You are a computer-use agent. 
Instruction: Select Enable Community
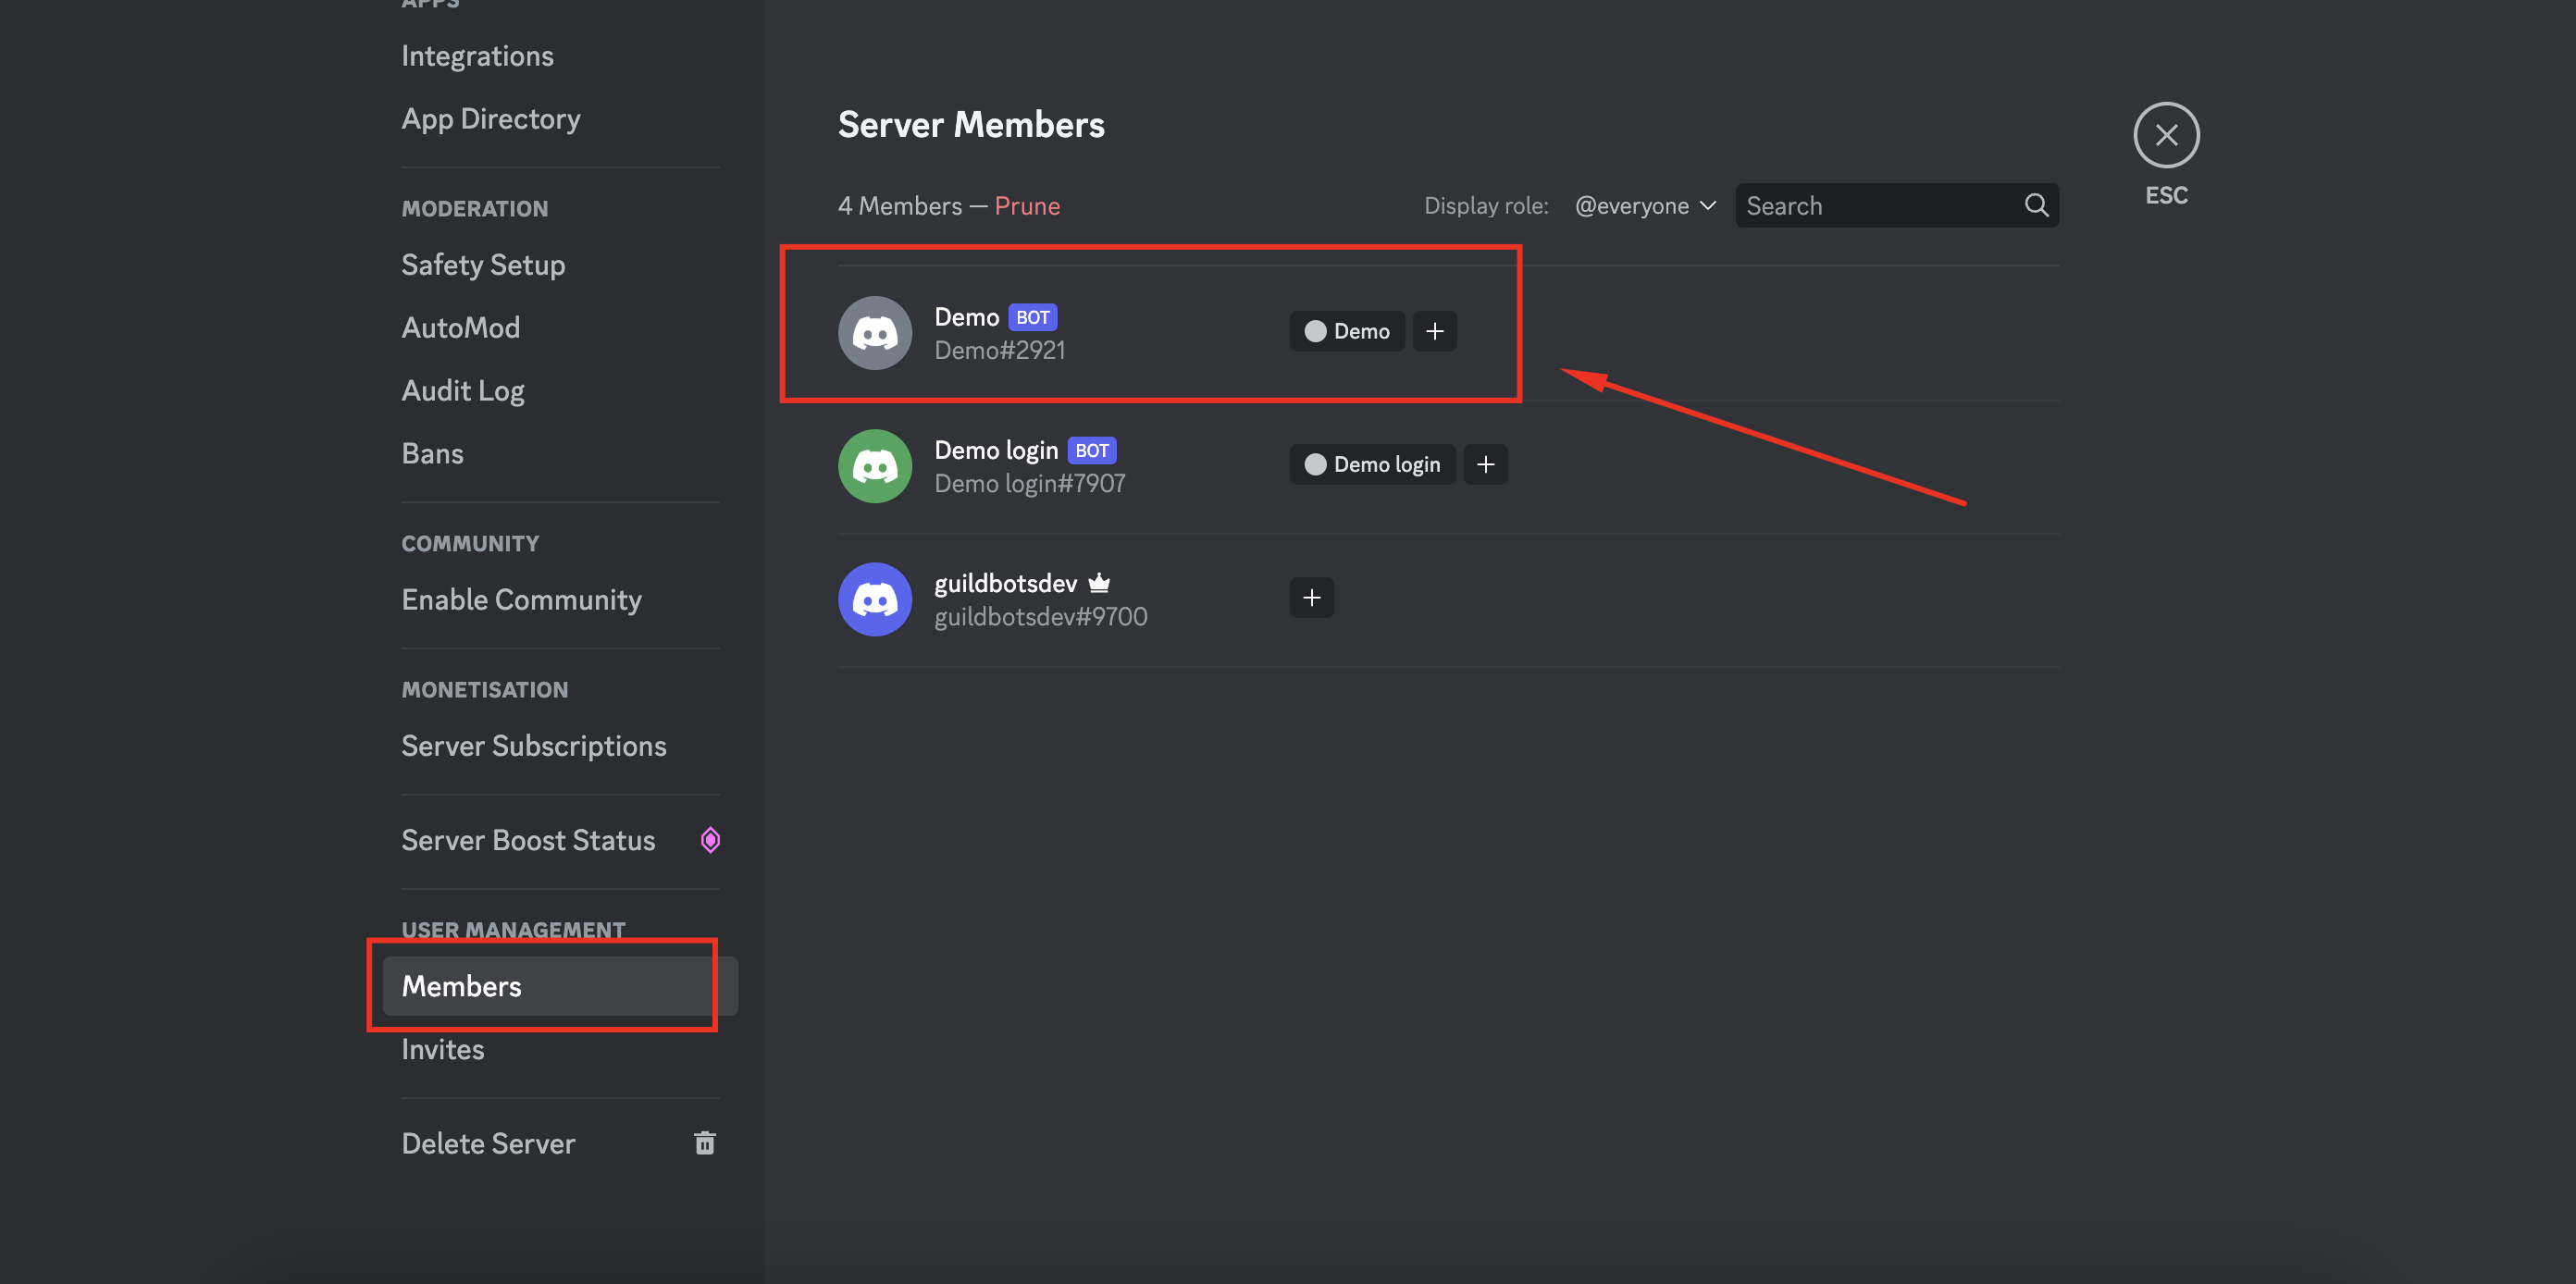(x=521, y=600)
